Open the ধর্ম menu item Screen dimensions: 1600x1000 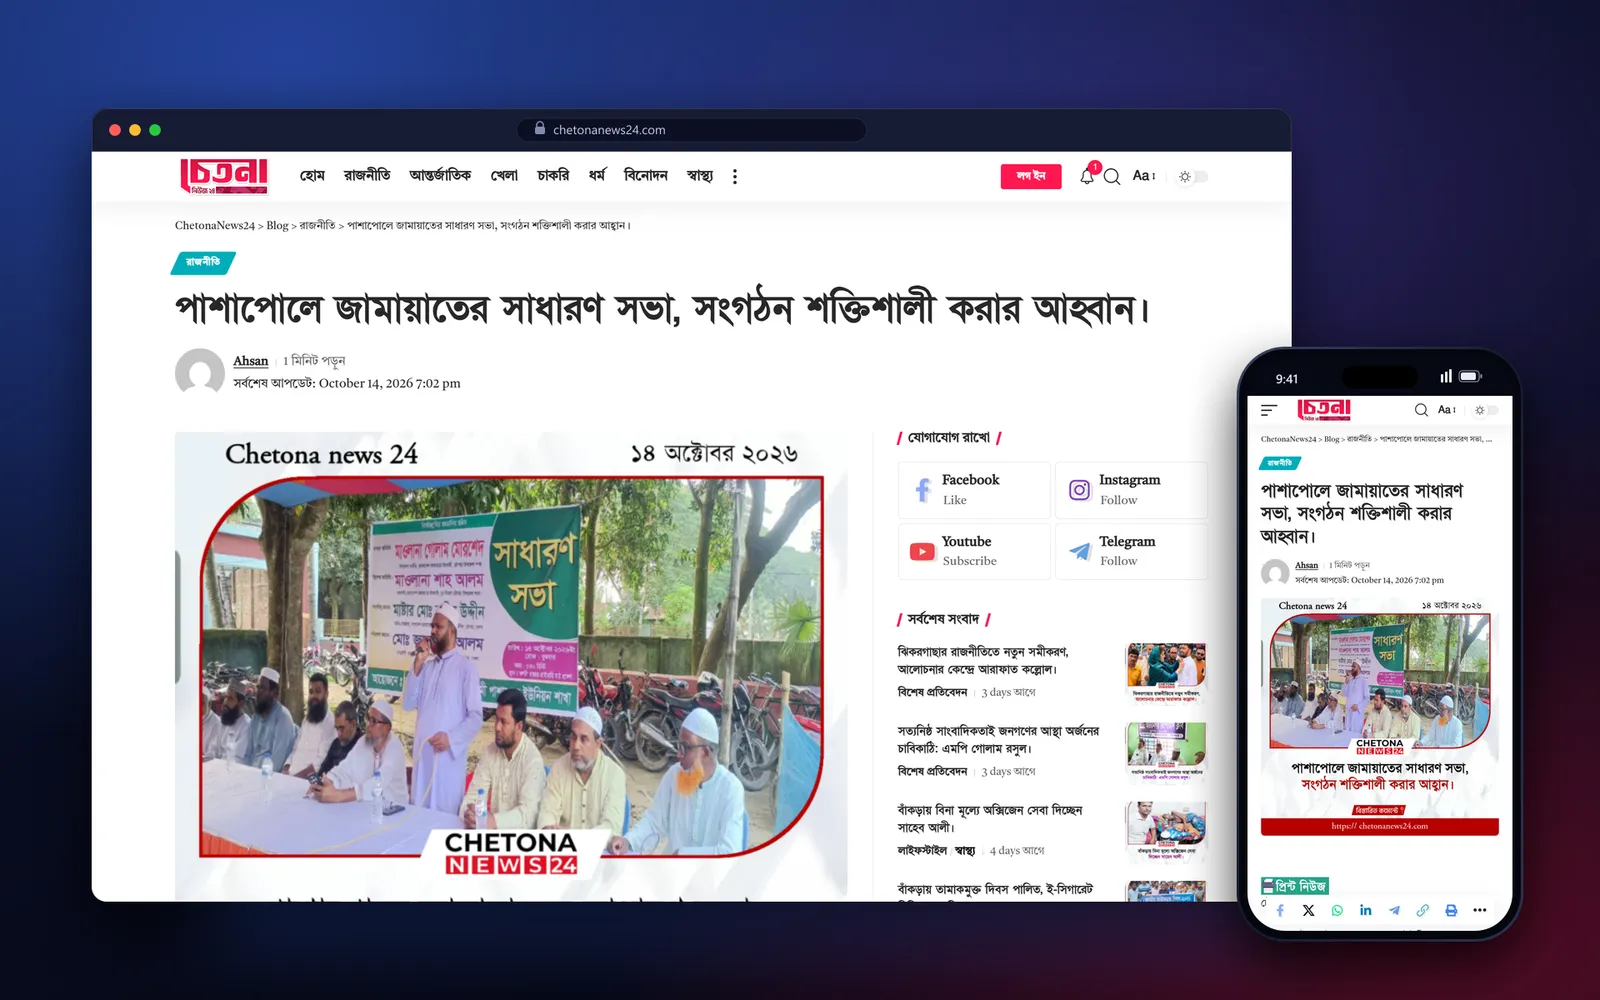[597, 175]
